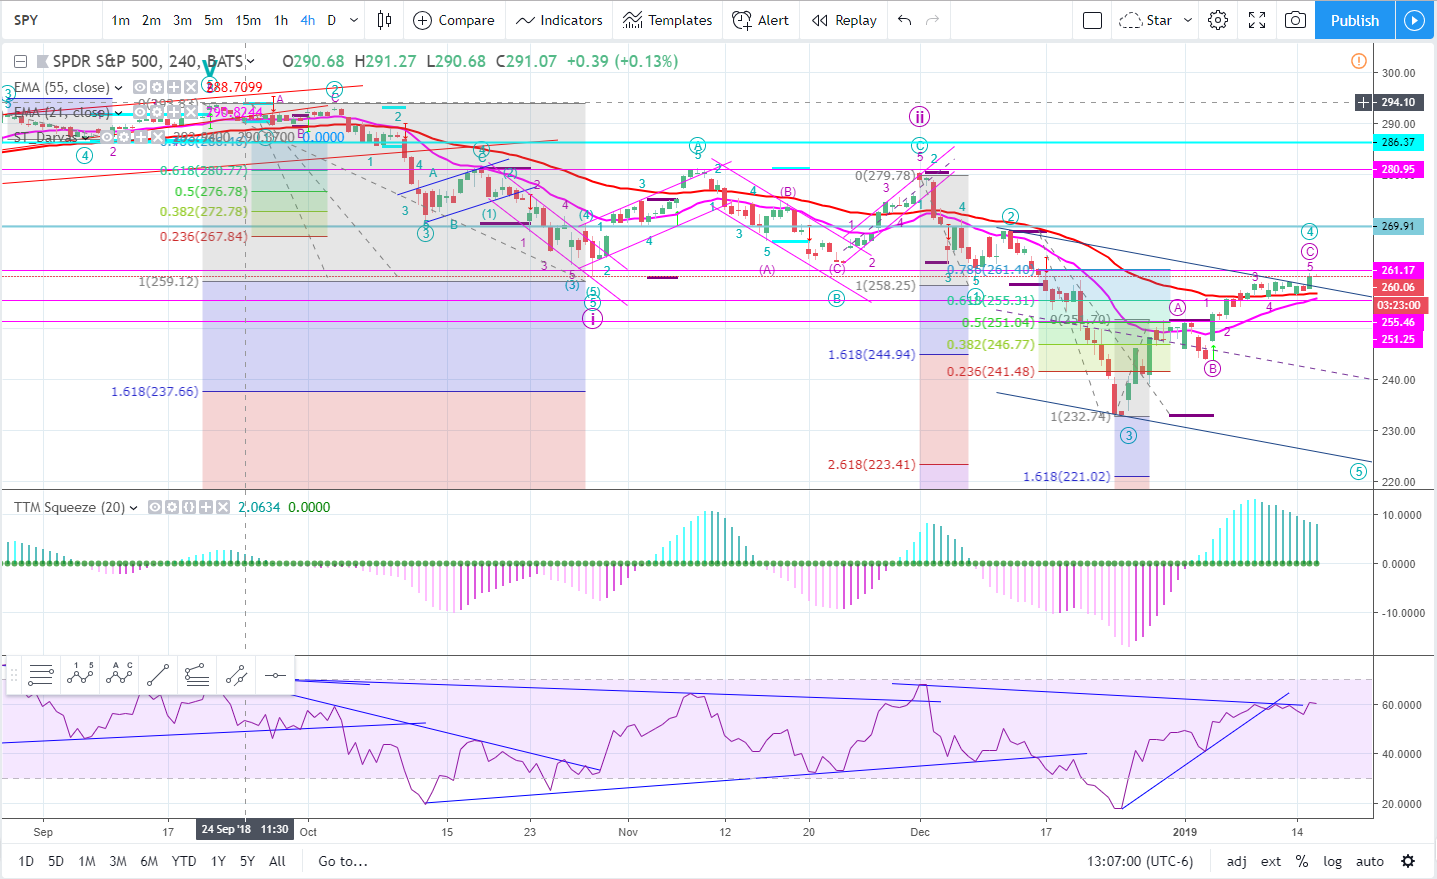Click the orange warning icon near price scale
This screenshot has height=879, width=1437.
click(x=1358, y=61)
